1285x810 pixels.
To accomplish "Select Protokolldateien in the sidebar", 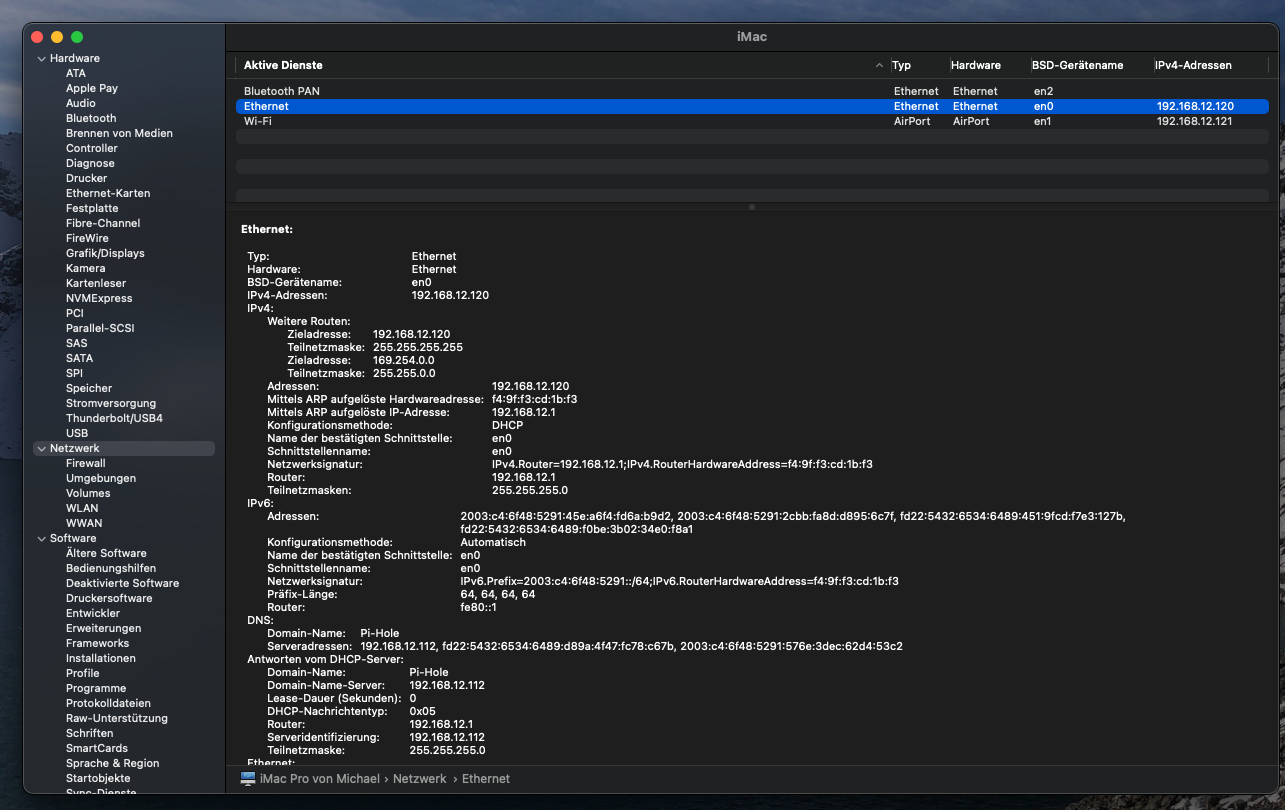I will (109, 703).
